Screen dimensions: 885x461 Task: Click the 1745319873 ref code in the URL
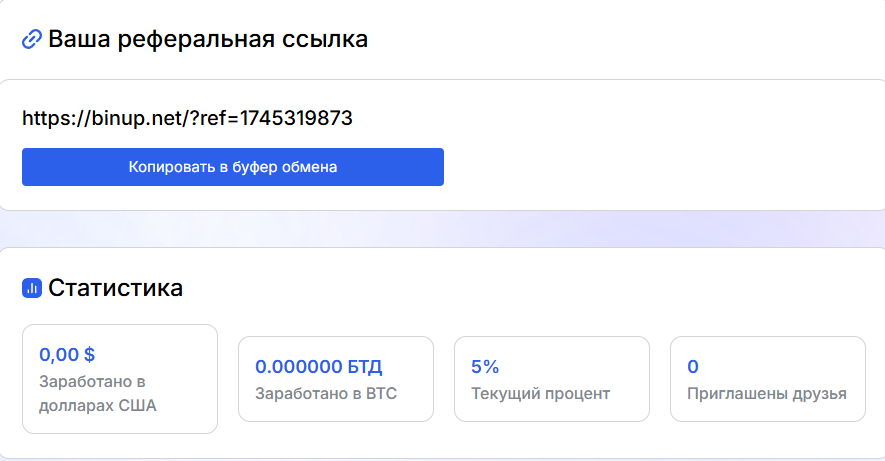296,118
